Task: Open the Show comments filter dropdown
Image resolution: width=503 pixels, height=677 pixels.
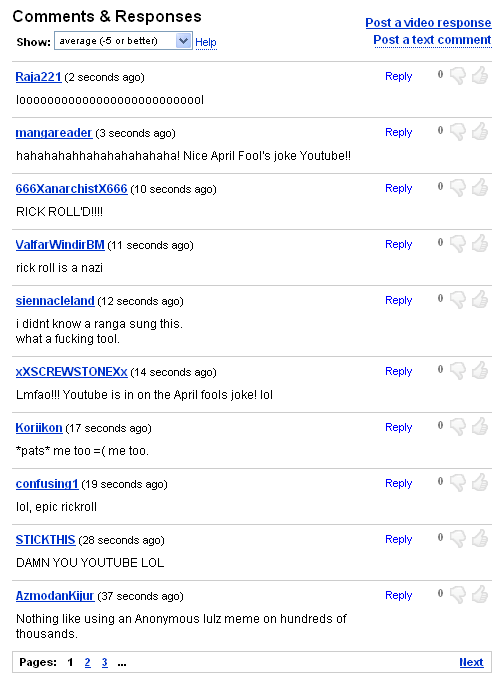Action: (x=123, y=41)
